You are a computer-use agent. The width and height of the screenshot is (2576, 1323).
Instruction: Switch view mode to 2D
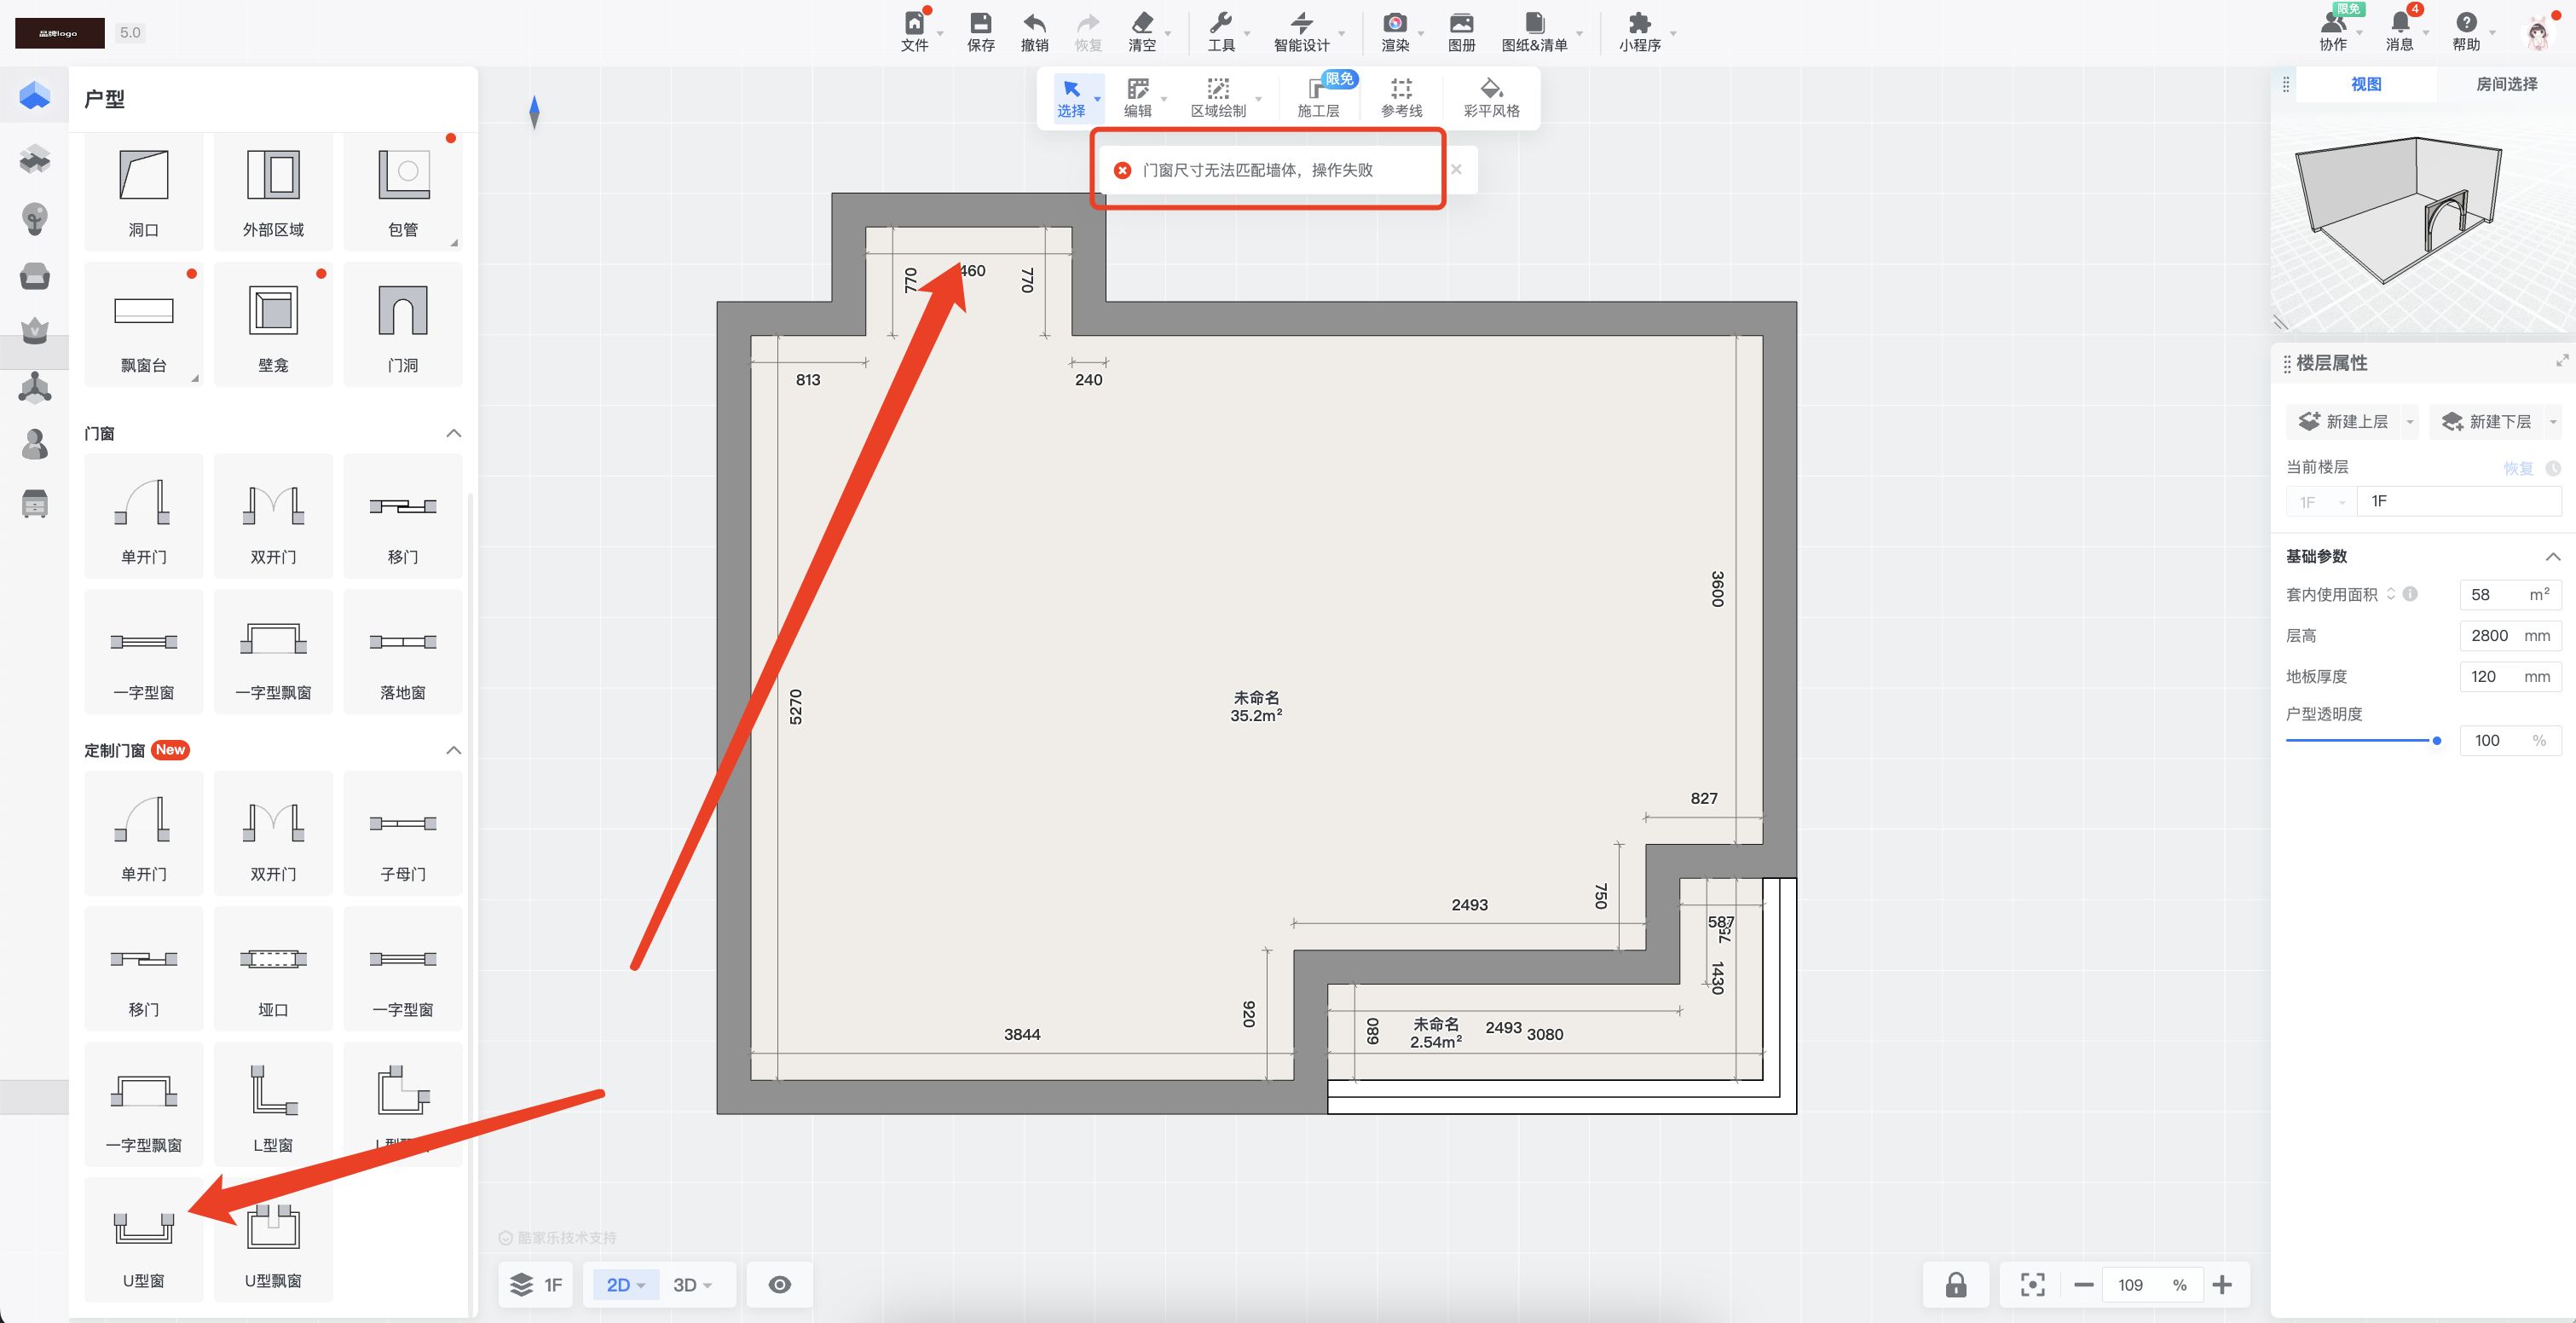[624, 1284]
